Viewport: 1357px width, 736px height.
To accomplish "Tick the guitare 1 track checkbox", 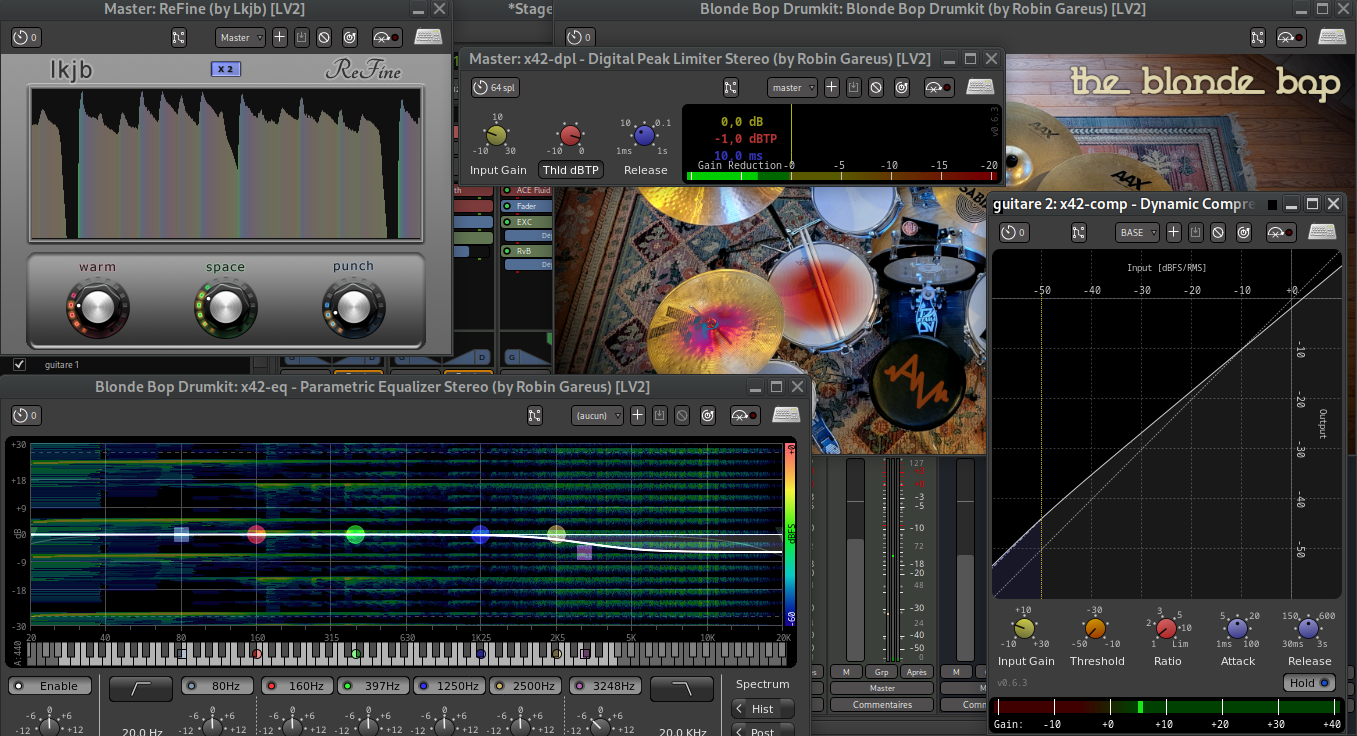I will pos(19,365).
